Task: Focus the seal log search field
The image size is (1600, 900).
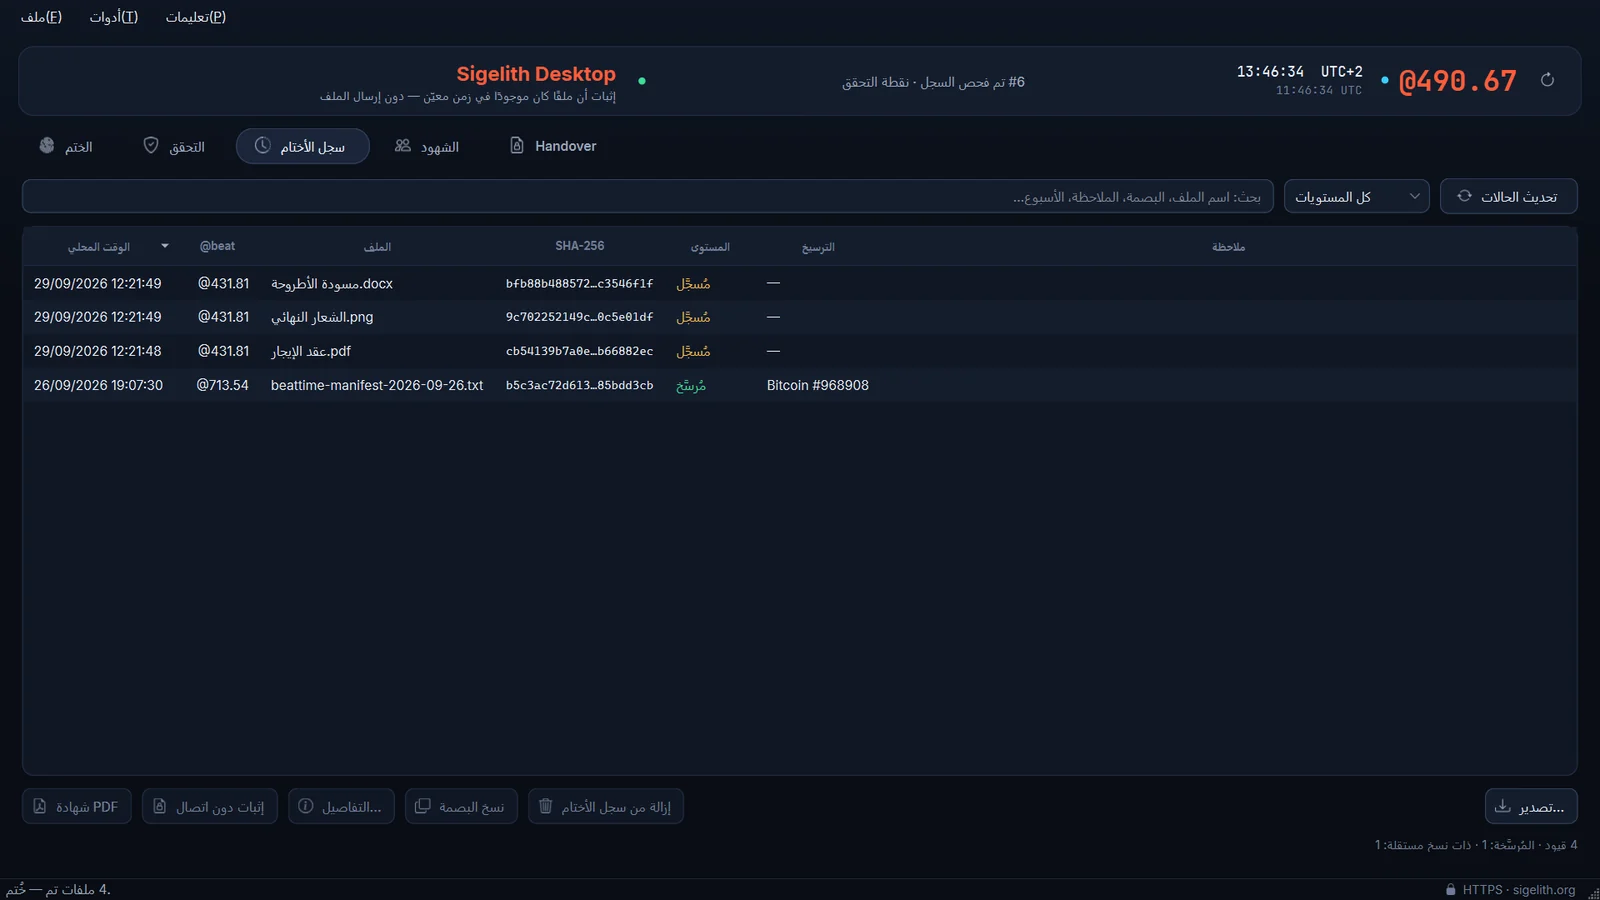Action: 648,196
